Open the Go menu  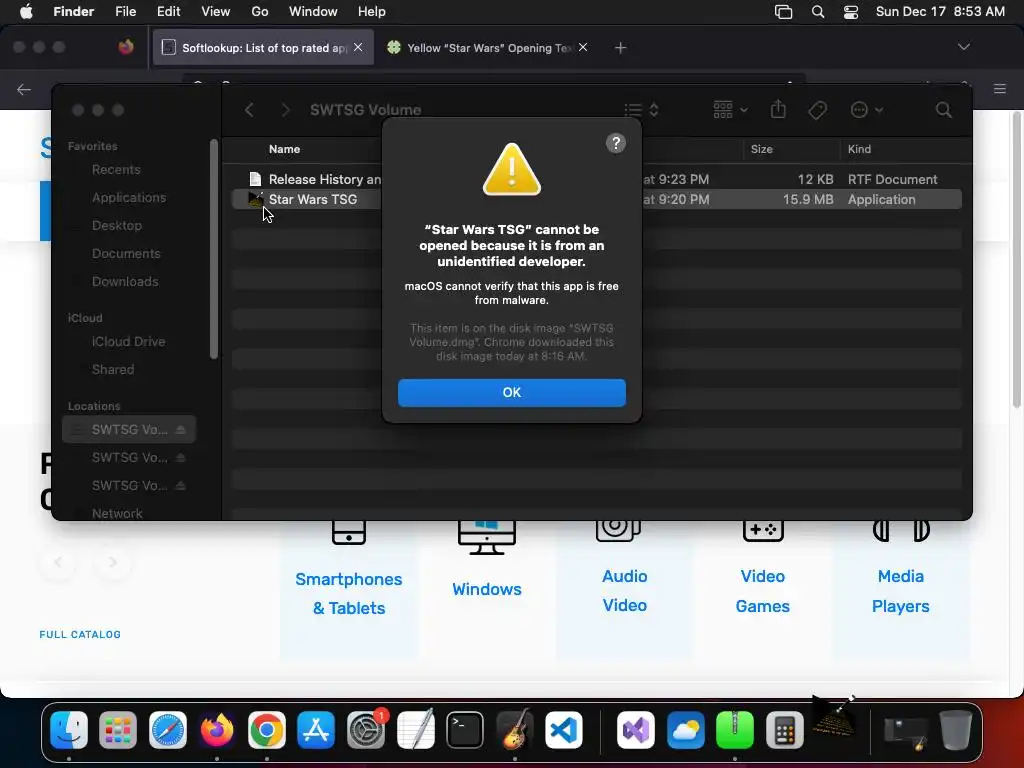(x=259, y=11)
